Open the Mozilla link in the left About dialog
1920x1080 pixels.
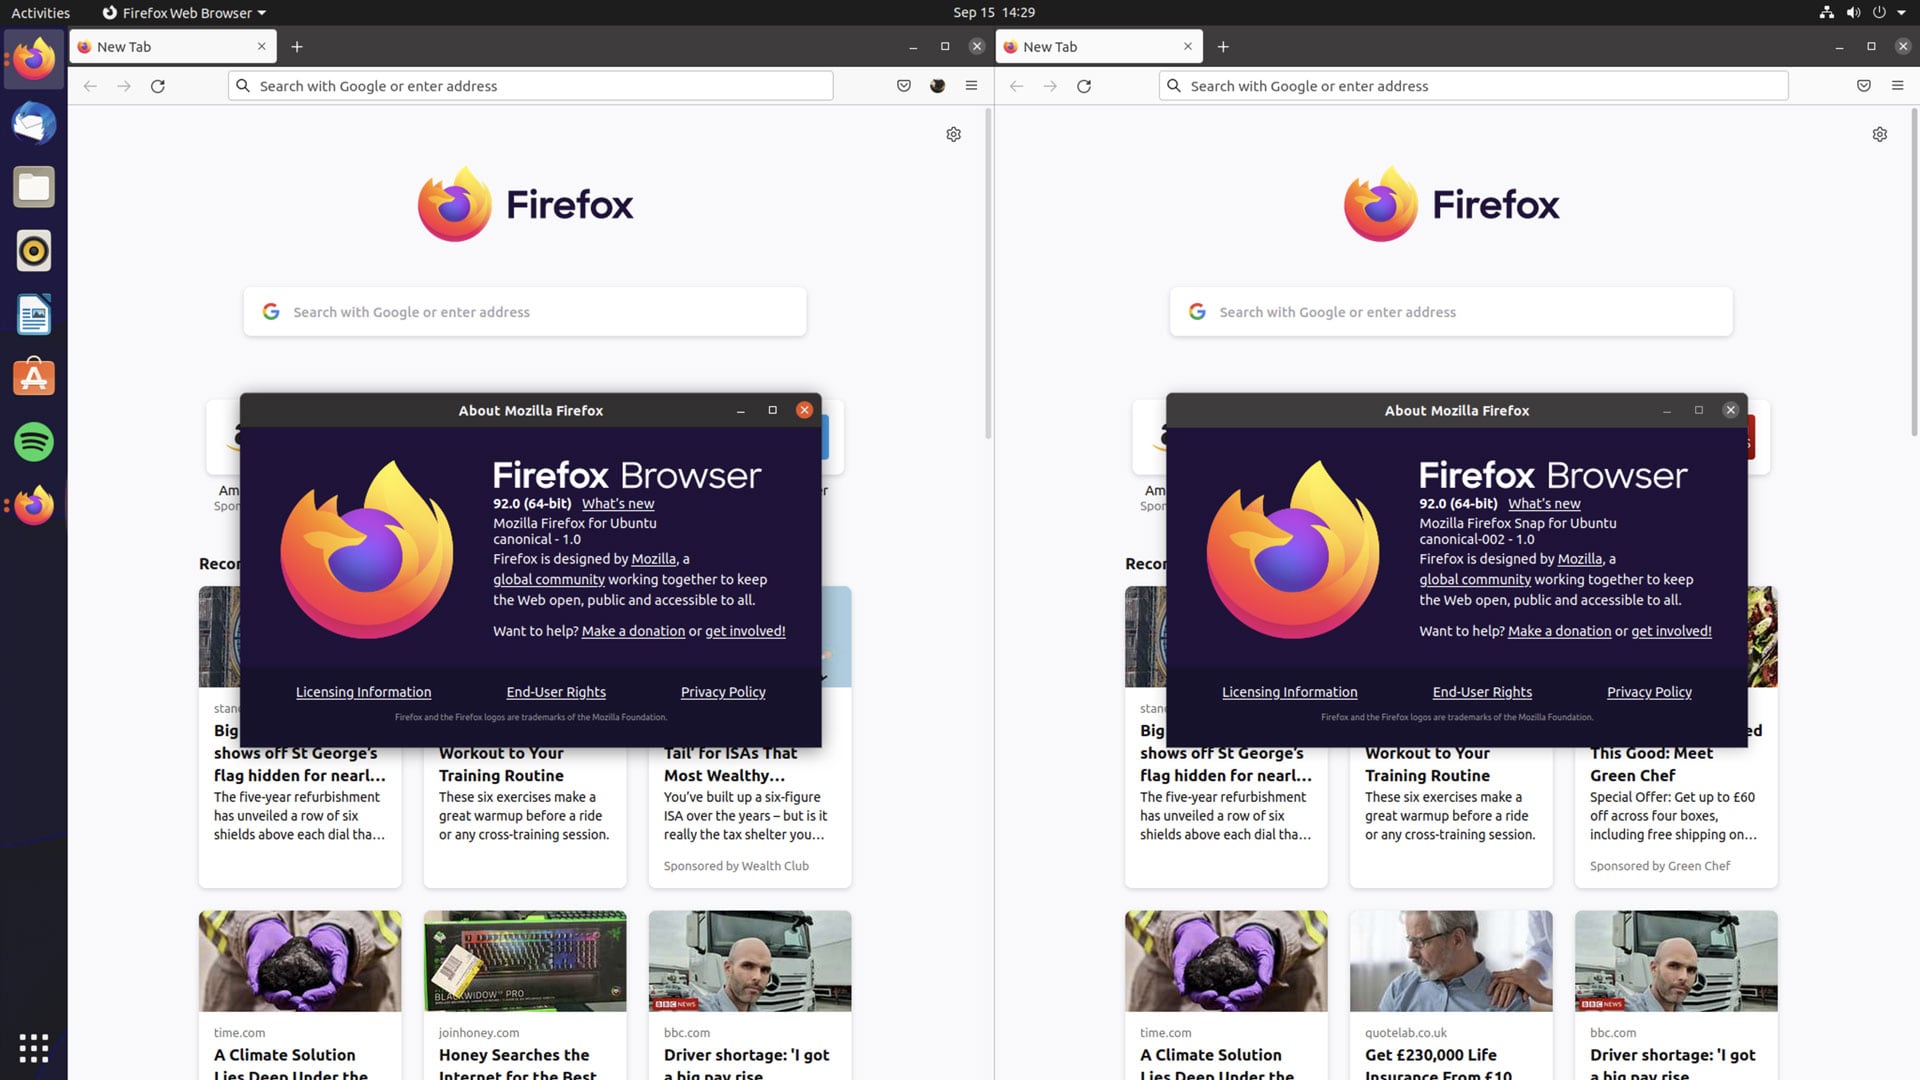point(653,559)
